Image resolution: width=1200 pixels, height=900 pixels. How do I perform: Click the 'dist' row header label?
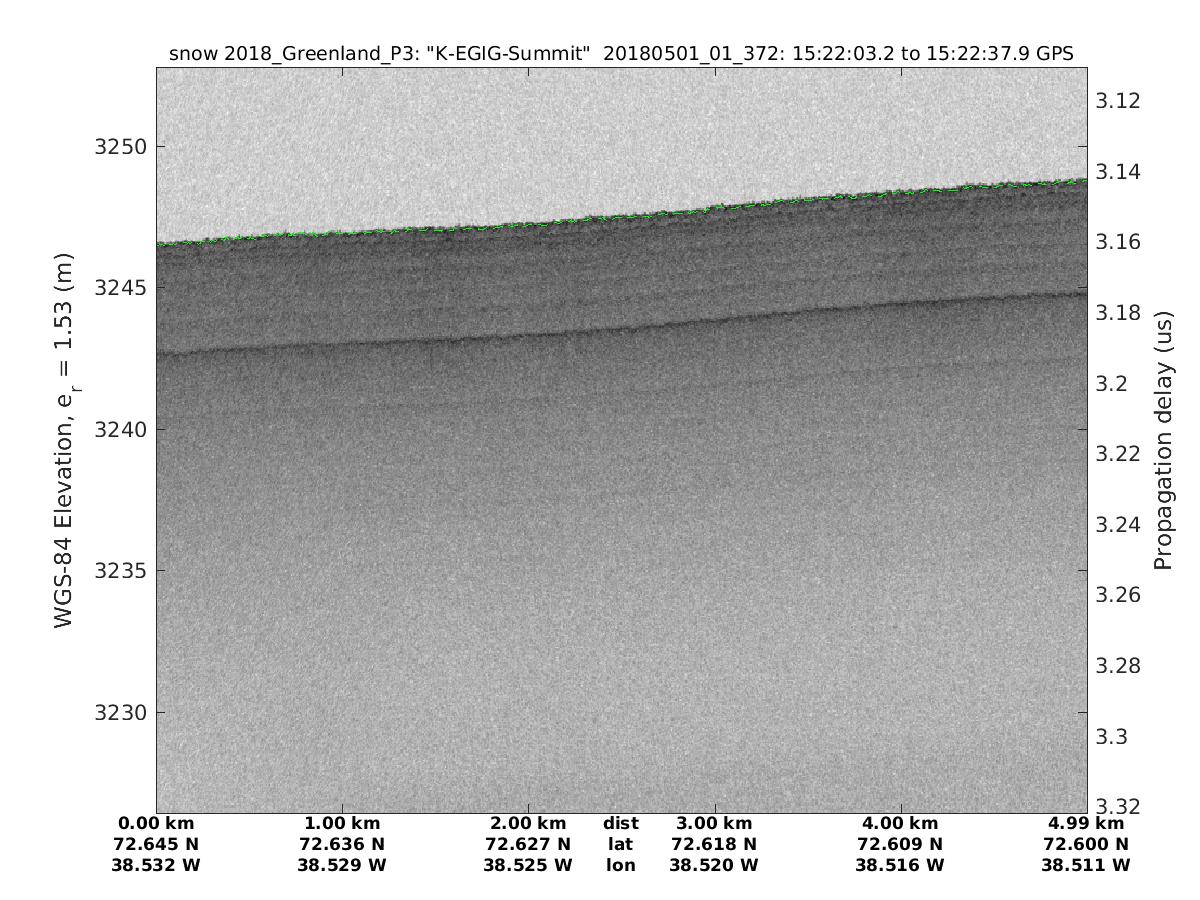(620, 824)
